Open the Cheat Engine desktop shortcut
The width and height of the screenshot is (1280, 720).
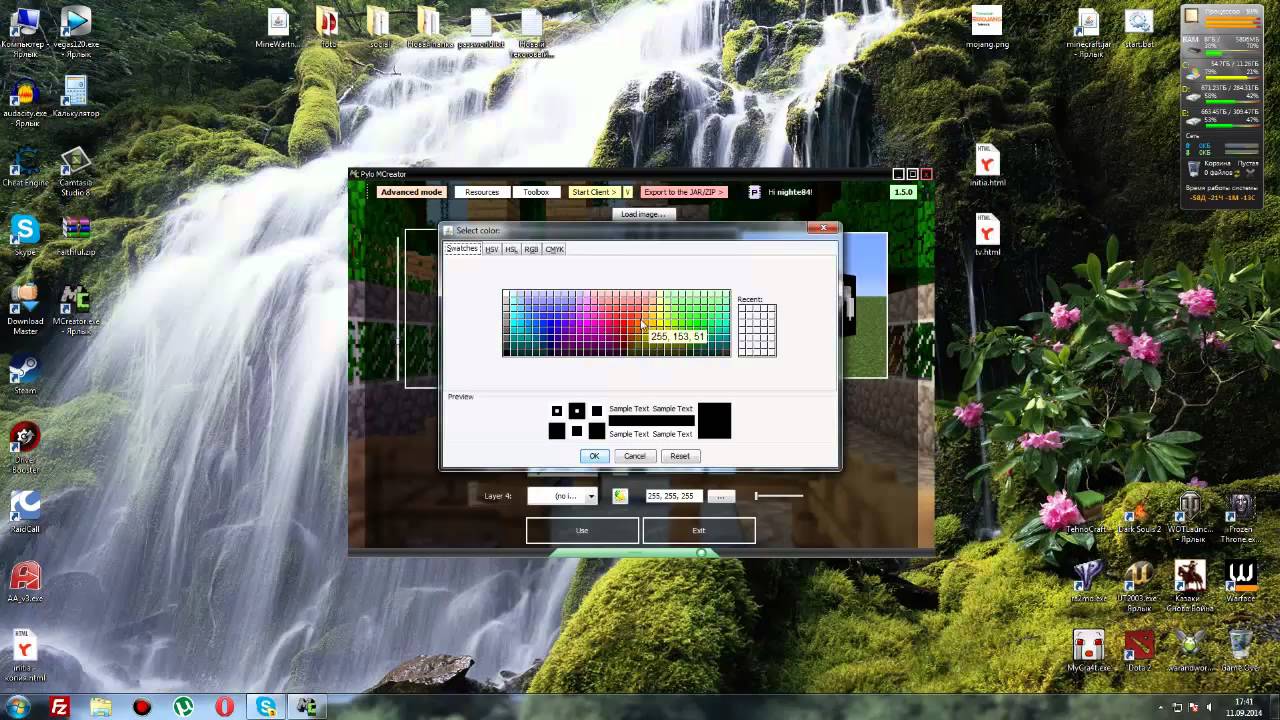(x=24, y=168)
